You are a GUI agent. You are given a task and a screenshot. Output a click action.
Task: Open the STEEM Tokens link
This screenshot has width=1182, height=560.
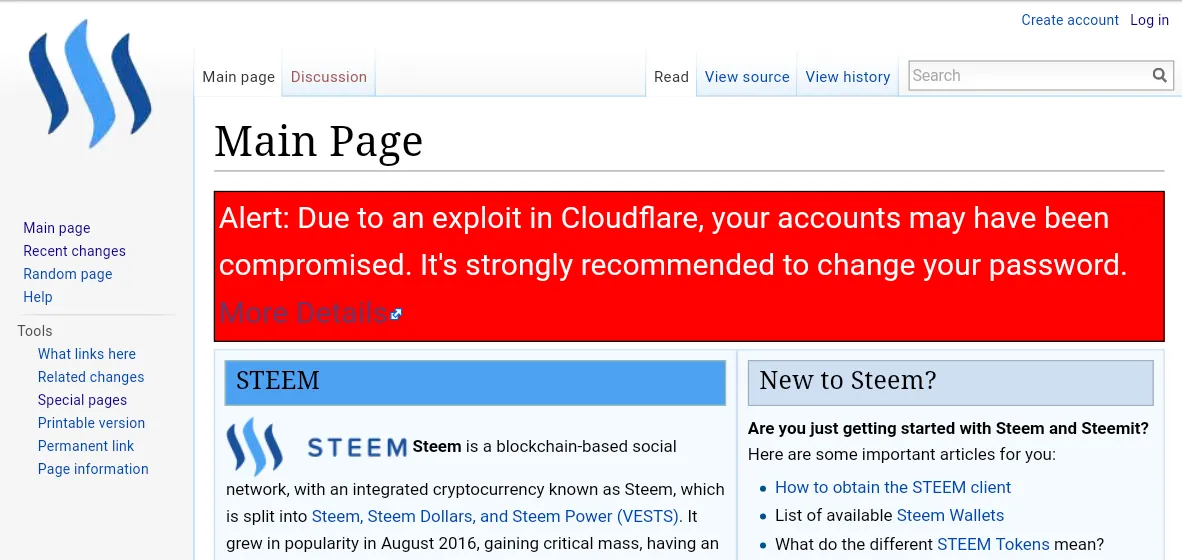pos(993,544)
